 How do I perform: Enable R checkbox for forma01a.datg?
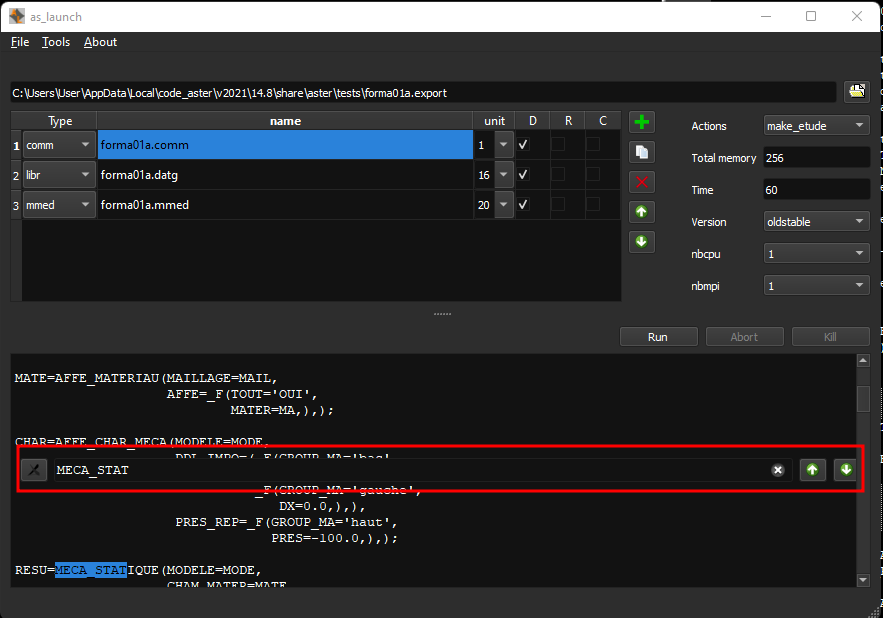(x=558, y=175)
